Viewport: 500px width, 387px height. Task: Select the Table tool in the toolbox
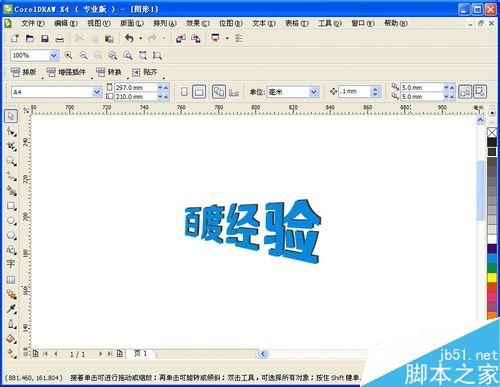(11, 279)
